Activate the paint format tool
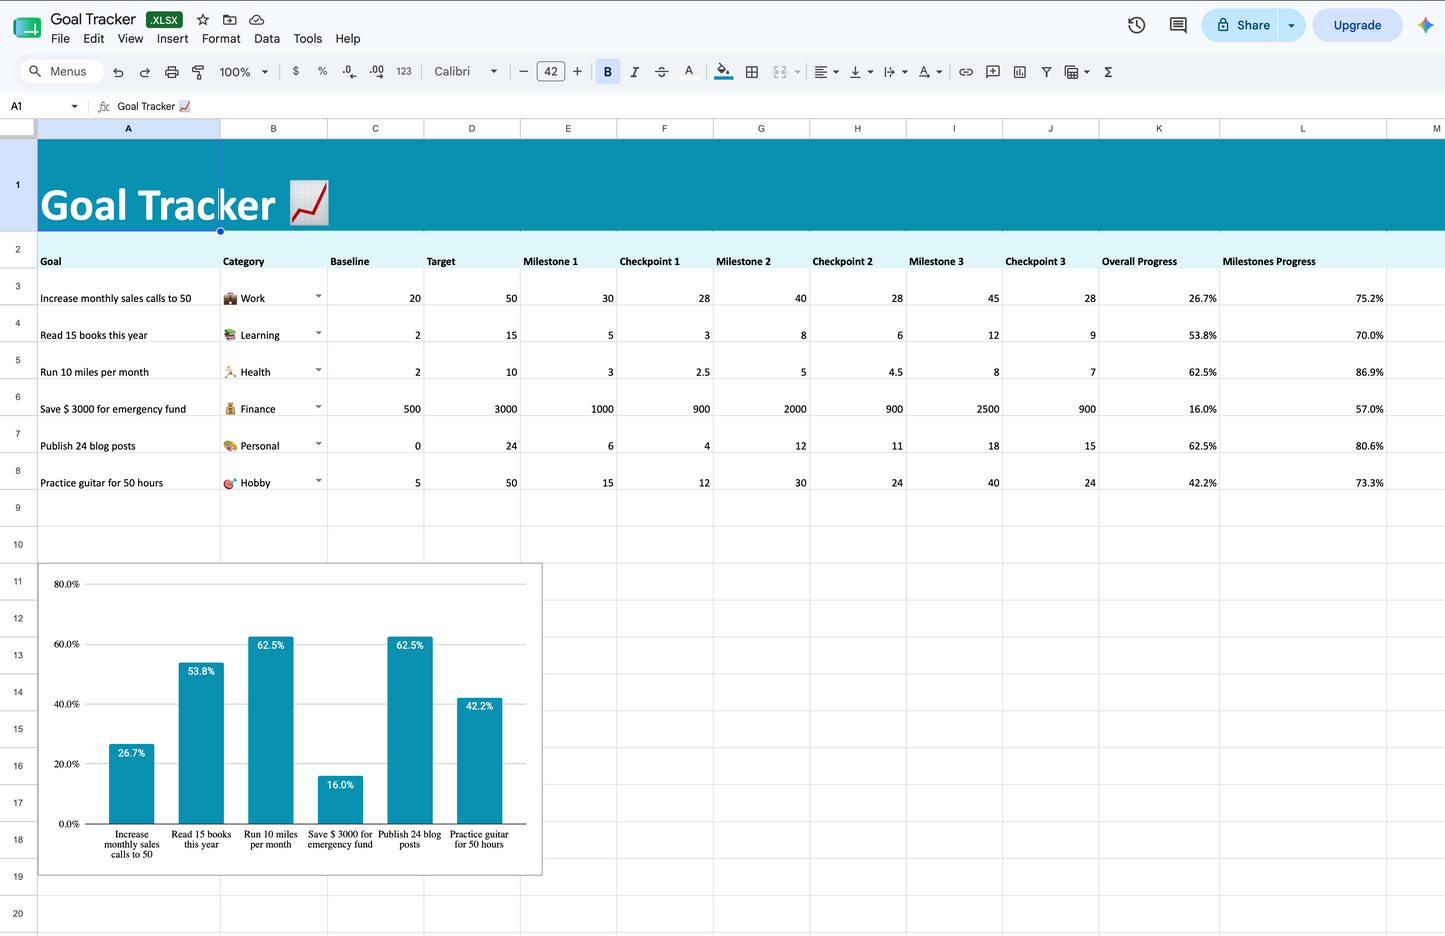 click(x=198, y=72)
